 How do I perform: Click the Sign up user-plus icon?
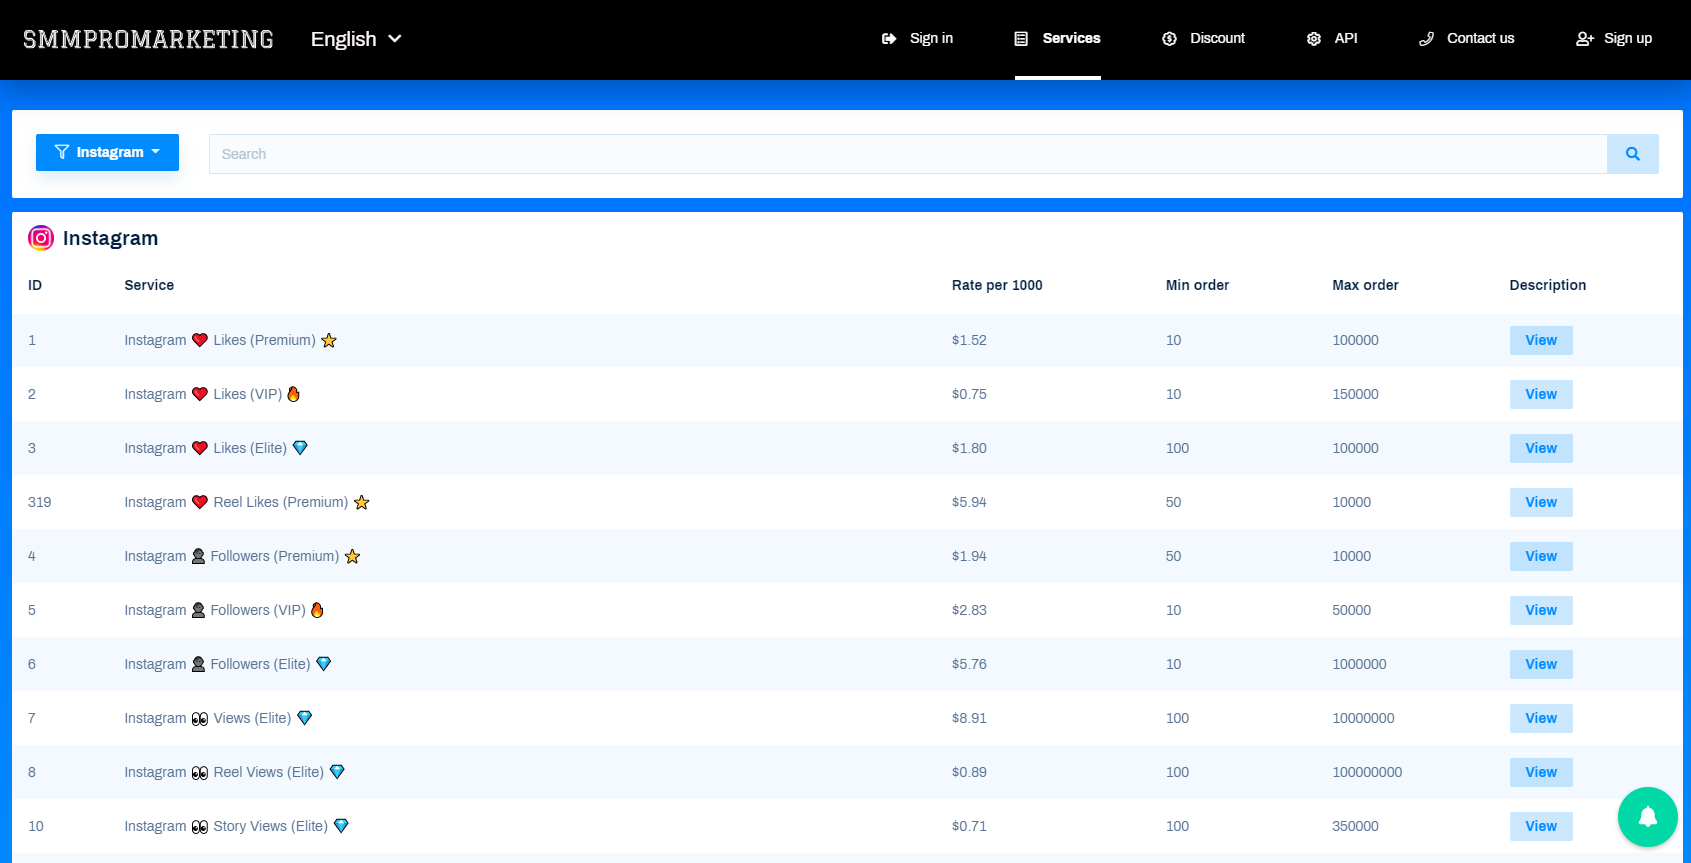point(1585,39)
